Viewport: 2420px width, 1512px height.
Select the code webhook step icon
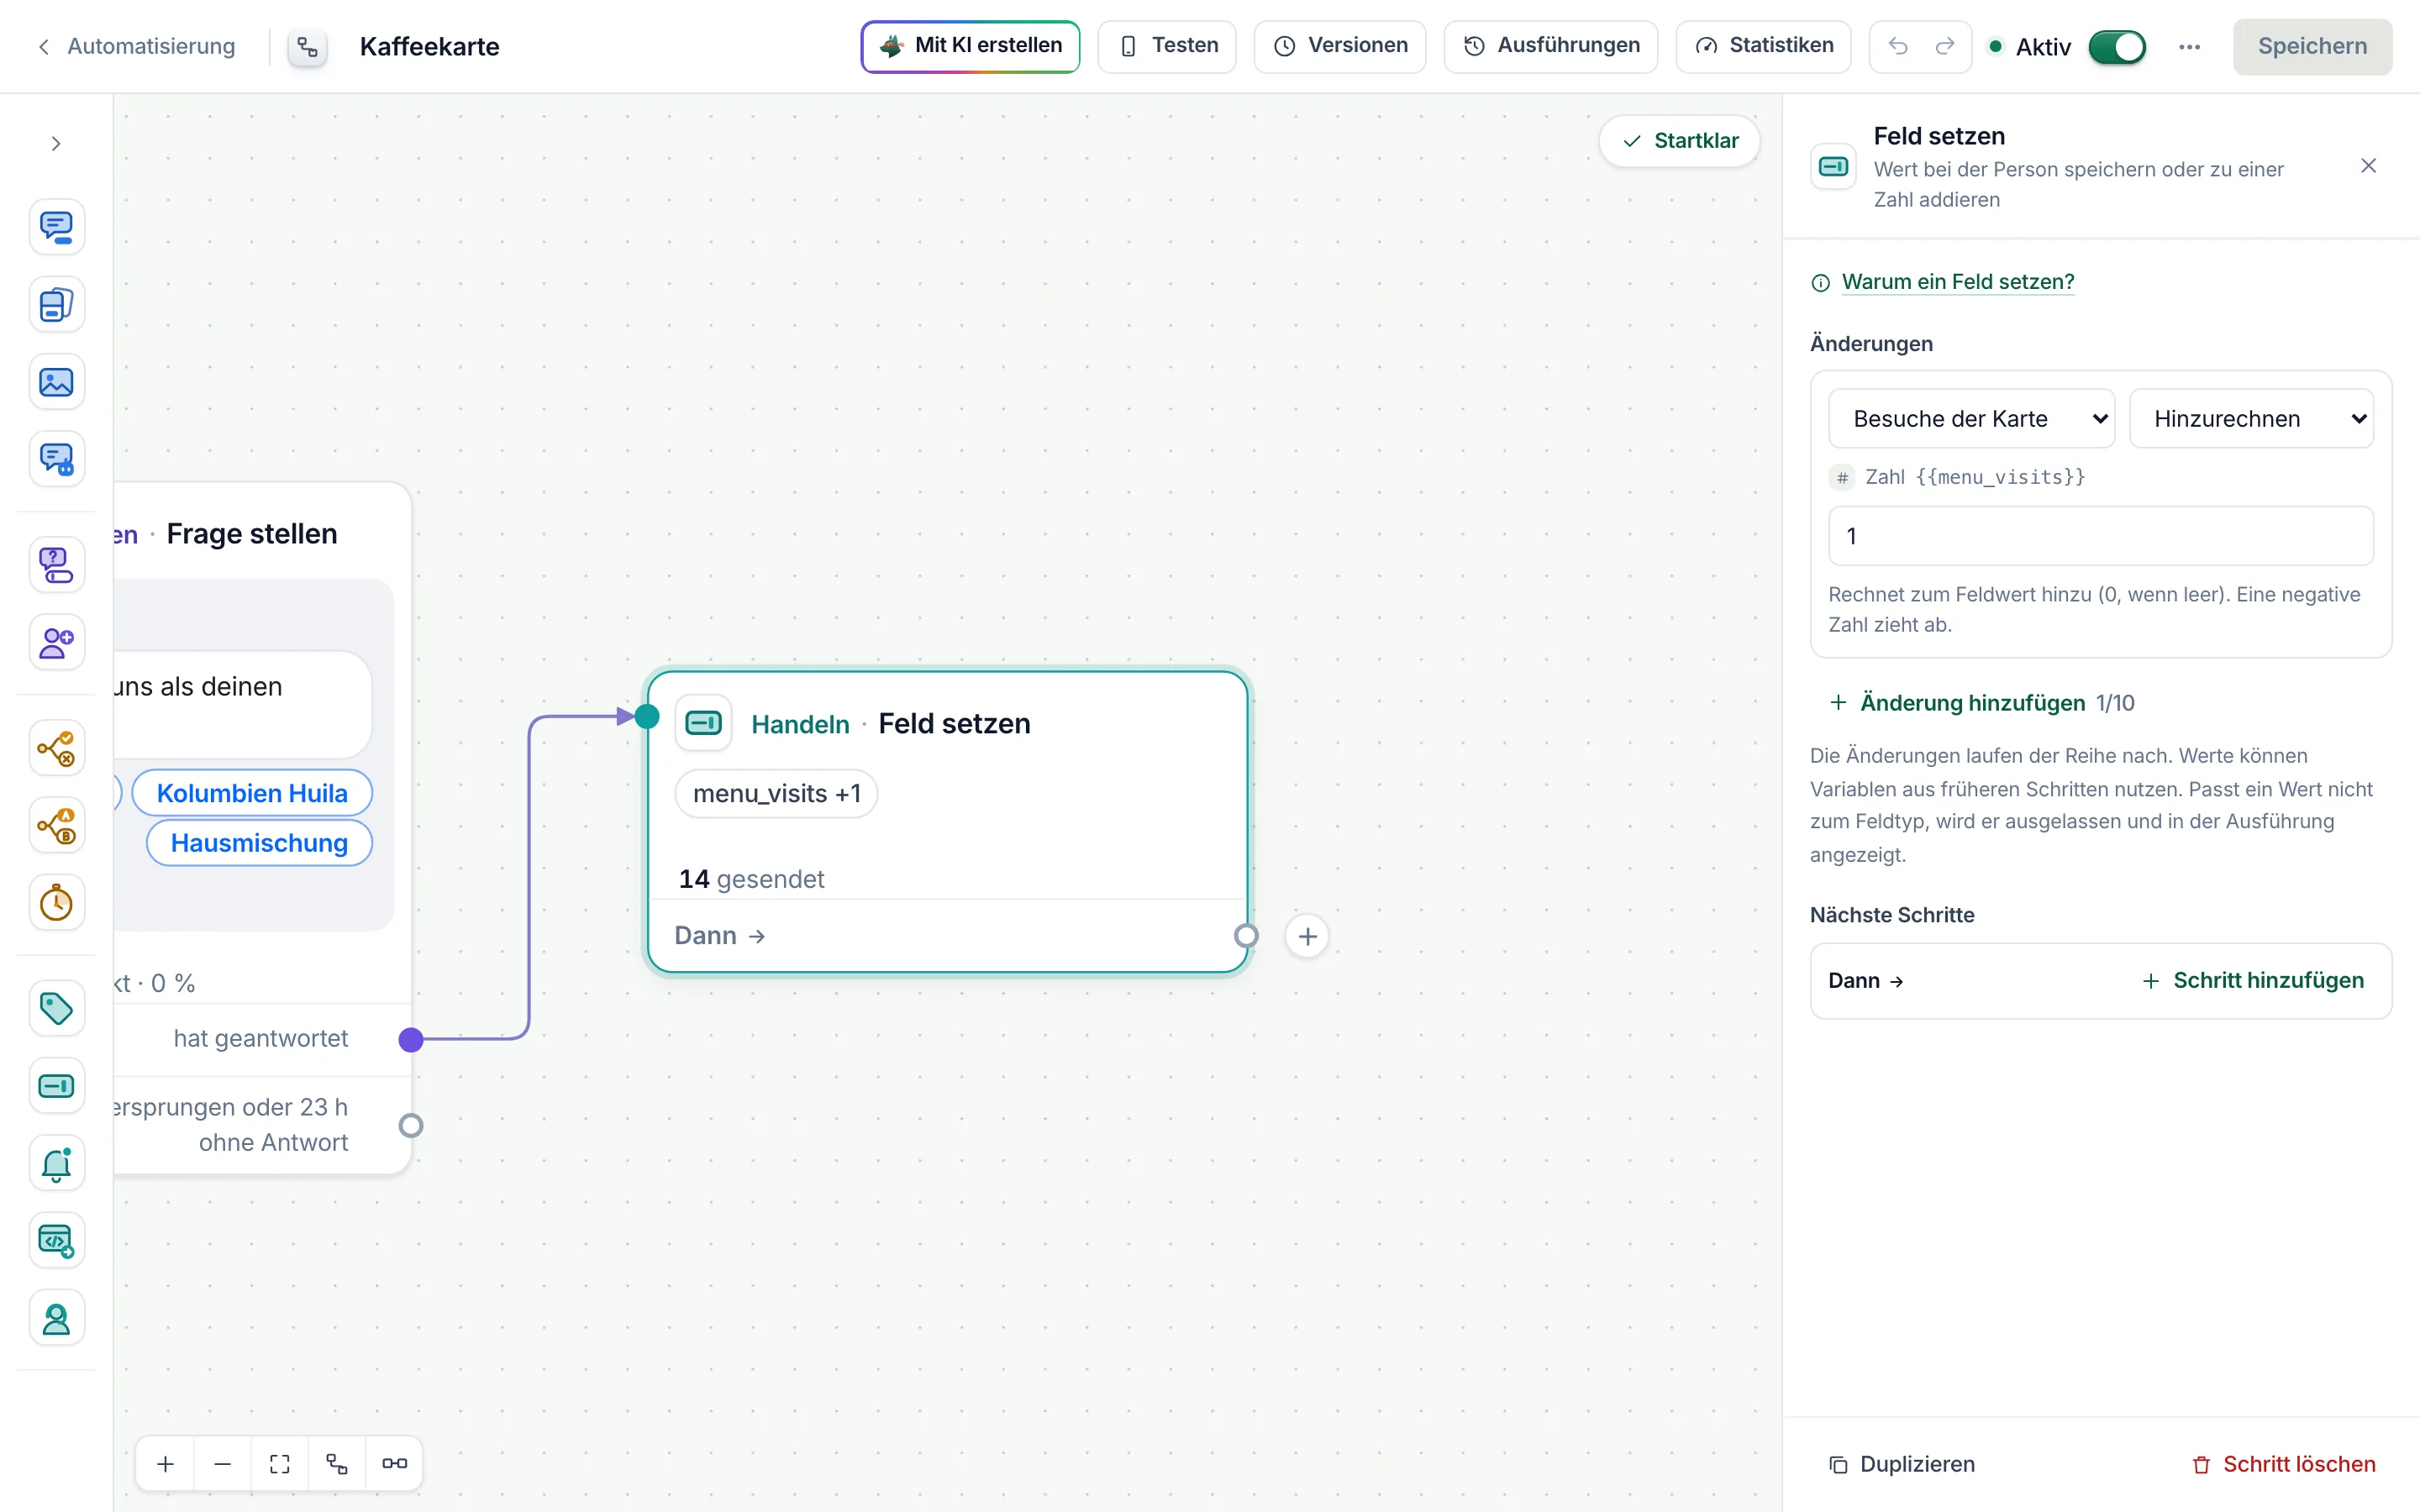pos(56,1241)
